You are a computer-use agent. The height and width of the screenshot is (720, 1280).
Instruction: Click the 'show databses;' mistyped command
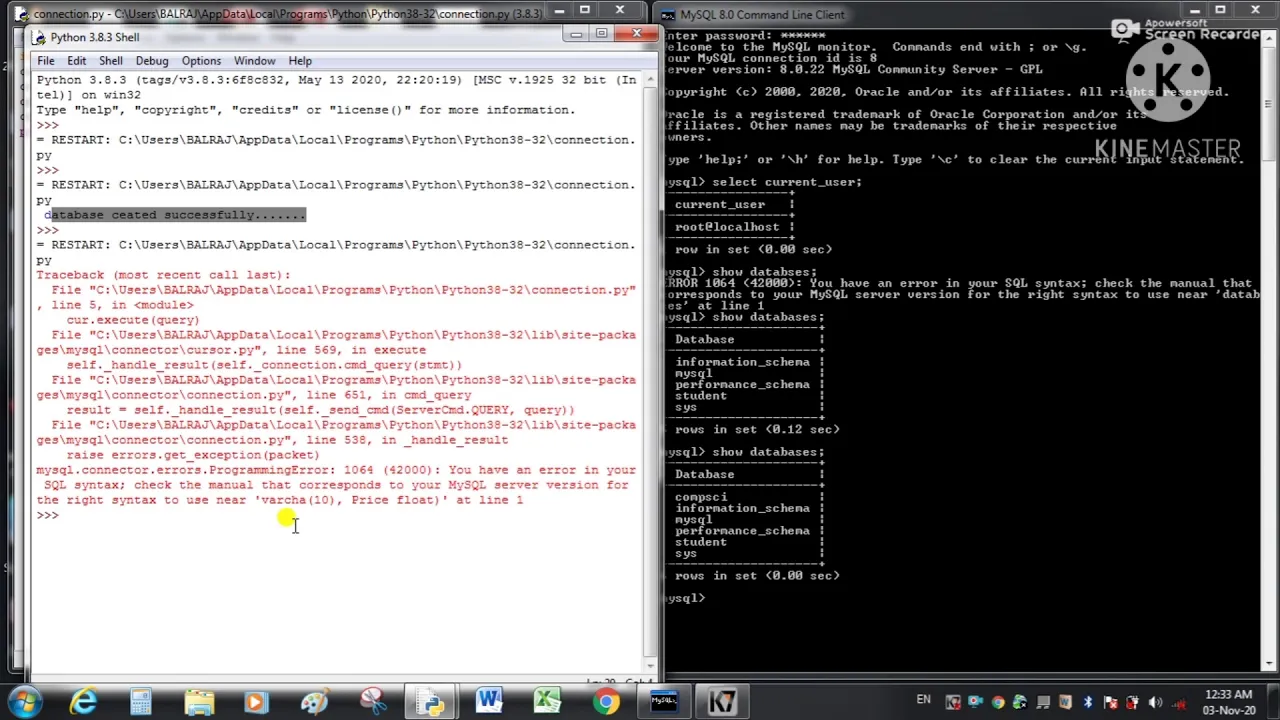coord(765,272)
